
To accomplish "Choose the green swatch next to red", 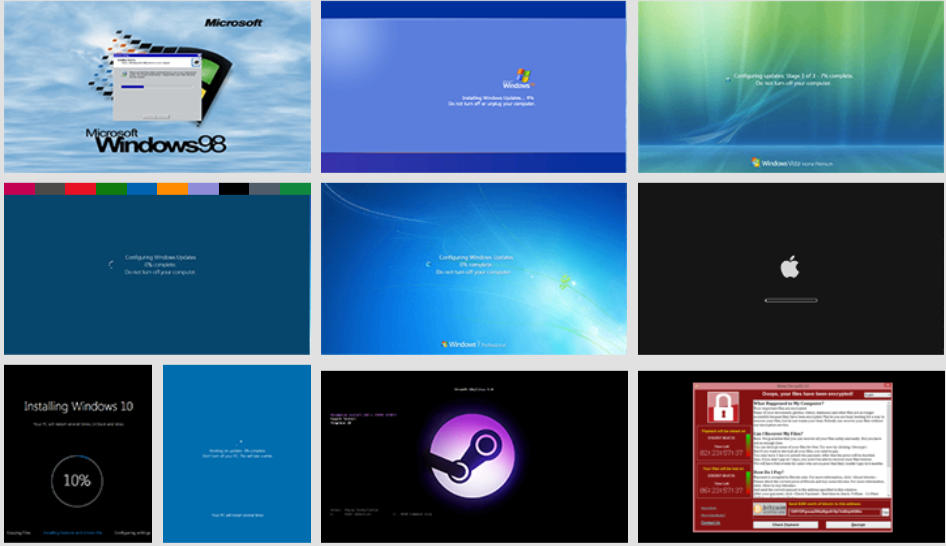I will tap(112, 189).
